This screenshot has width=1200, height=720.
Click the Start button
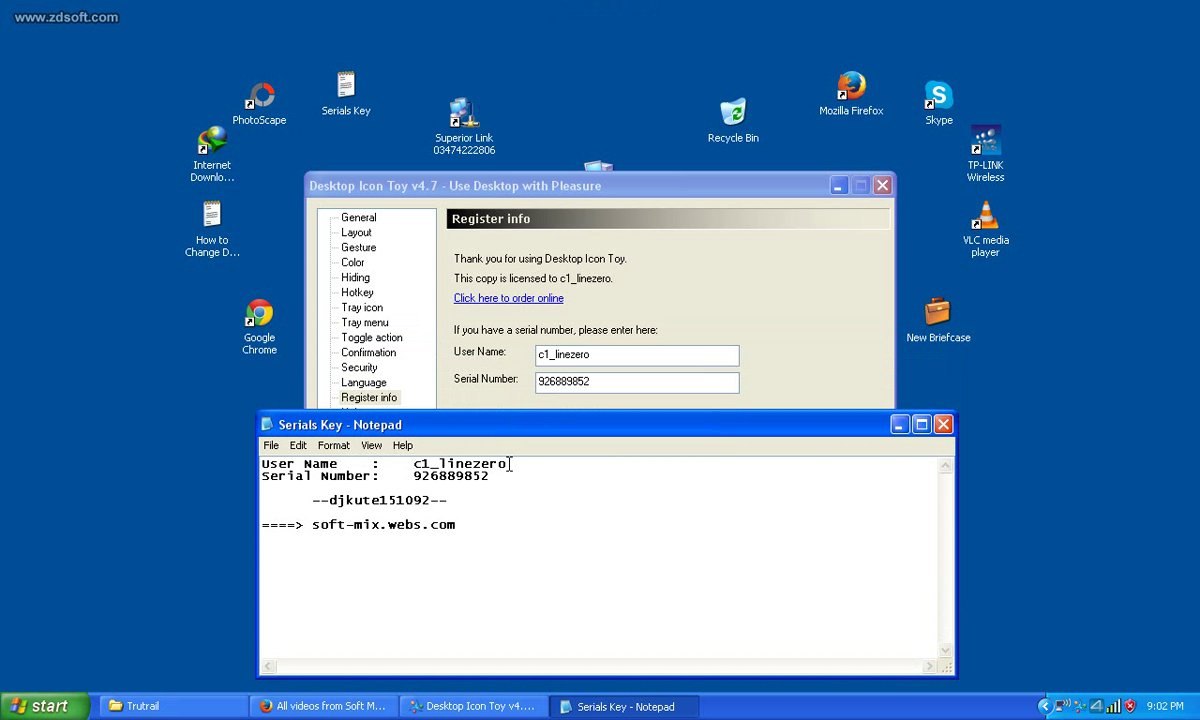tap(45, 706)
